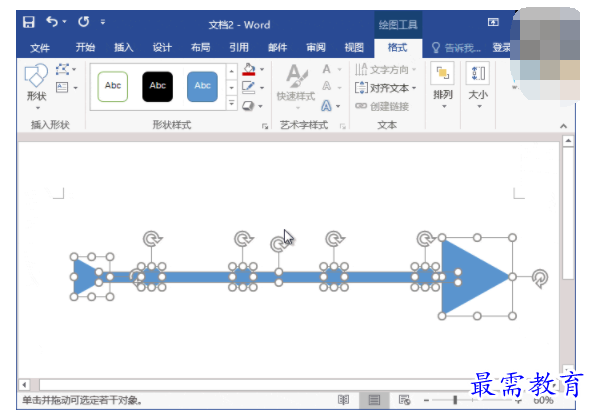This screenshot has height=416, width=592.
Task: Switch to Web Layout view icon
Action: click(x=404, y=400)
